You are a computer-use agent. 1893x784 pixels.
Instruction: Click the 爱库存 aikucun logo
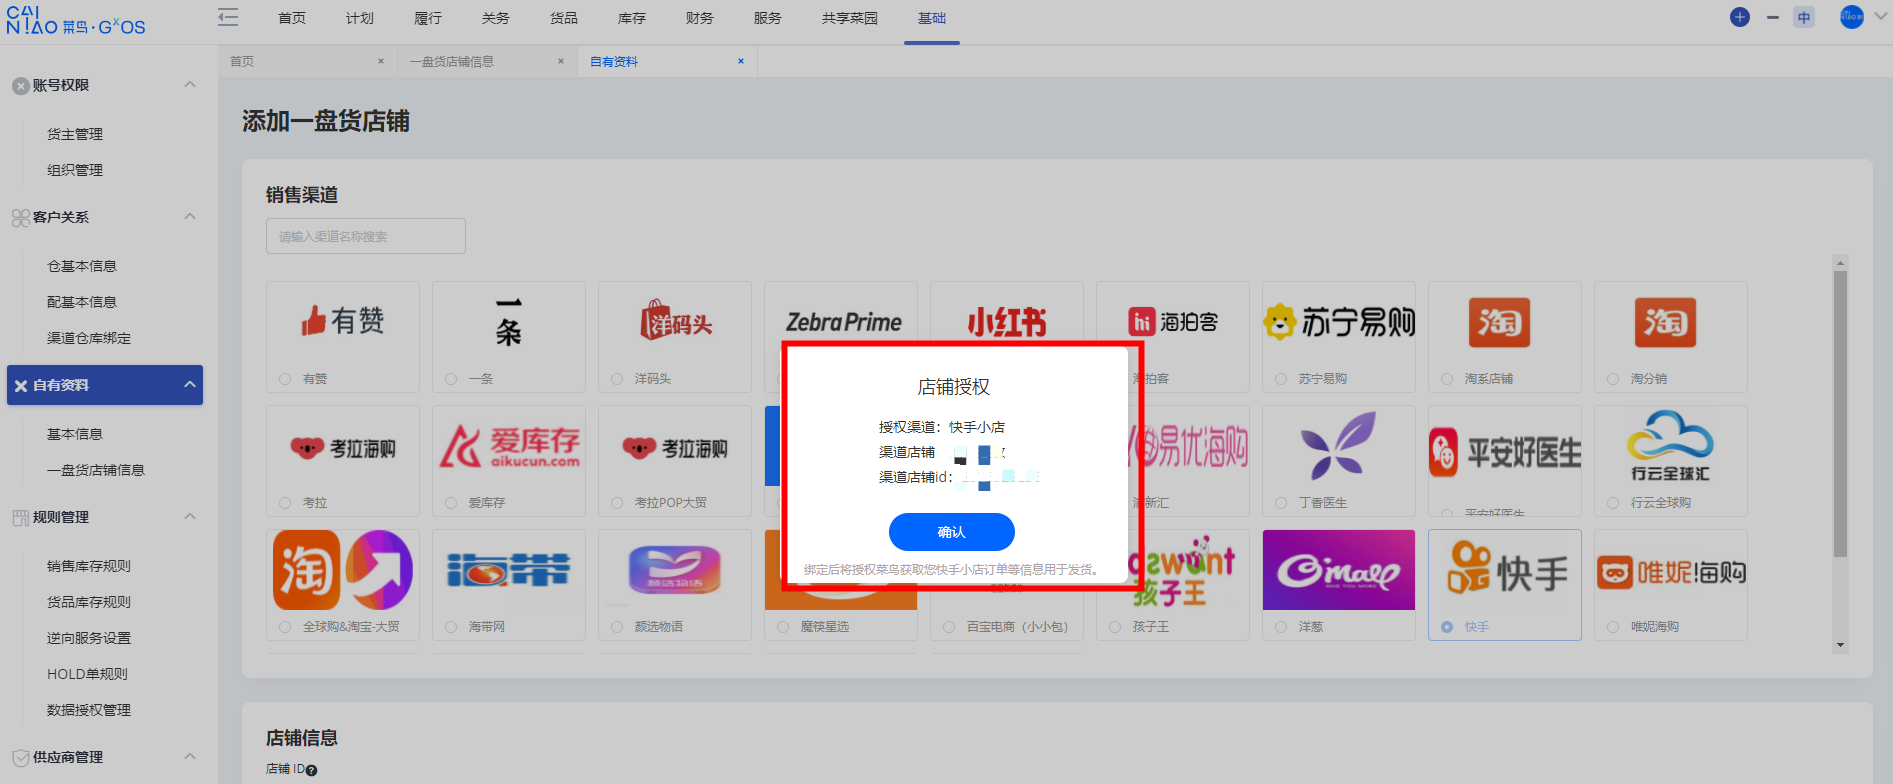510,447
